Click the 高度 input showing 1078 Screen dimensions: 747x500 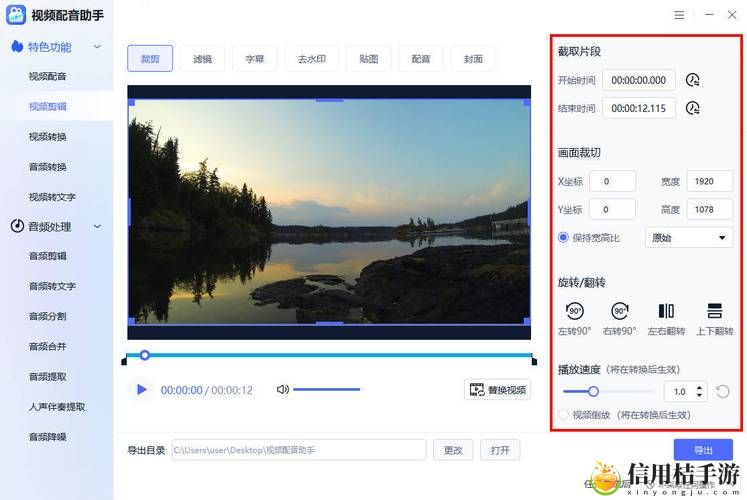(x=710, y=209)
